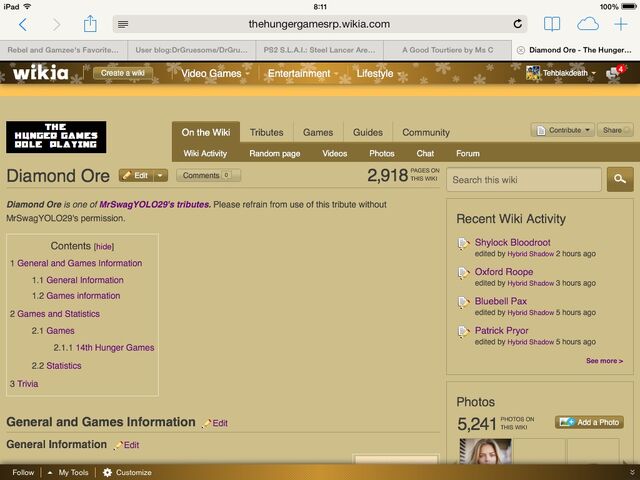Edit General and Games Information section
This screenshot has height=480, width=640.
[x=216, y=423]
